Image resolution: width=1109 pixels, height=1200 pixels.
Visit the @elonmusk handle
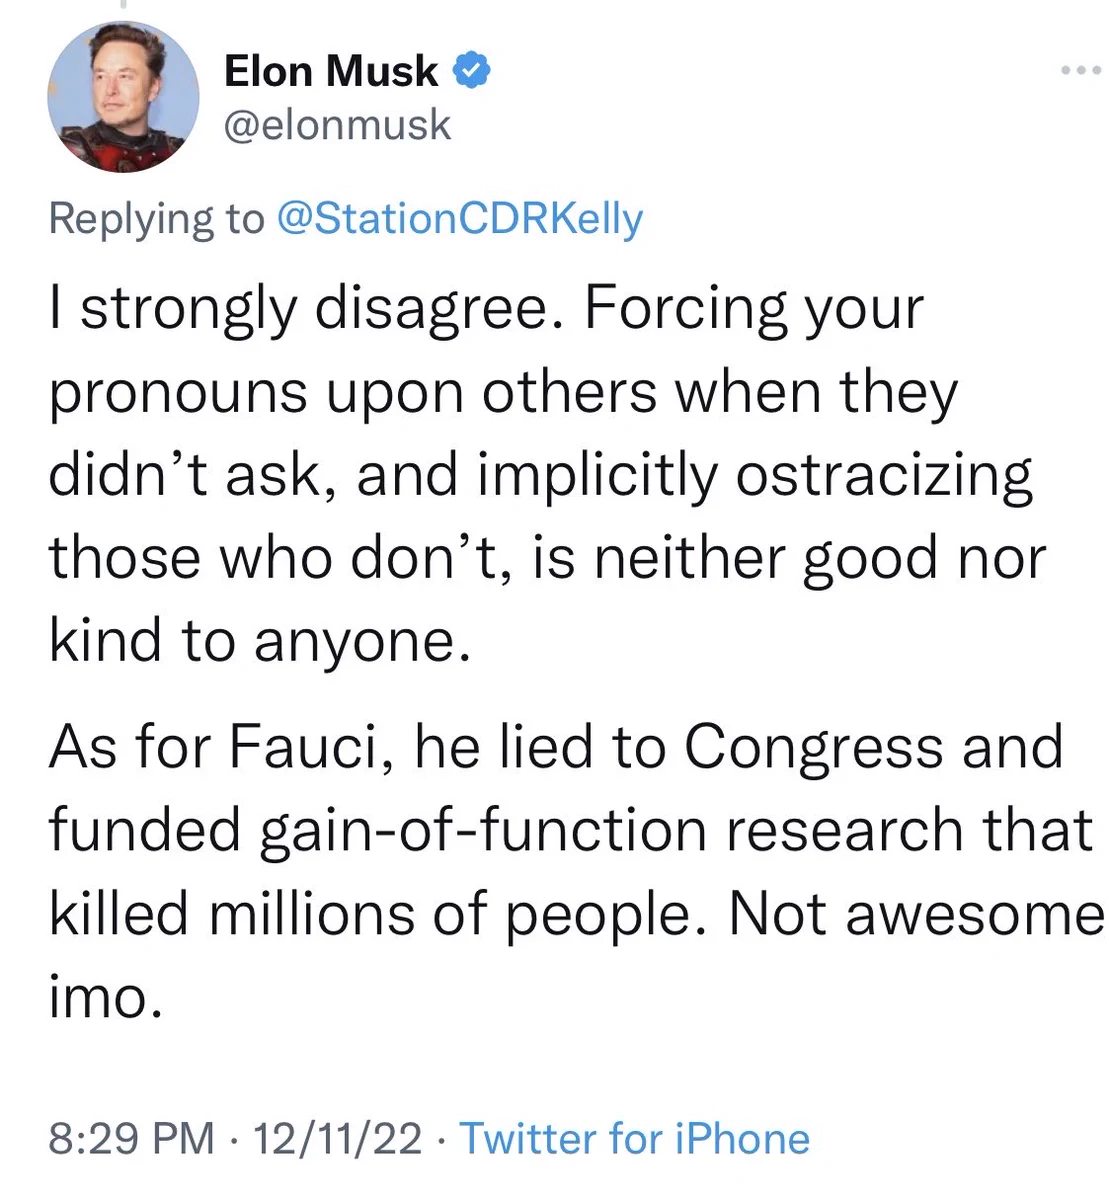pos(337,126)
